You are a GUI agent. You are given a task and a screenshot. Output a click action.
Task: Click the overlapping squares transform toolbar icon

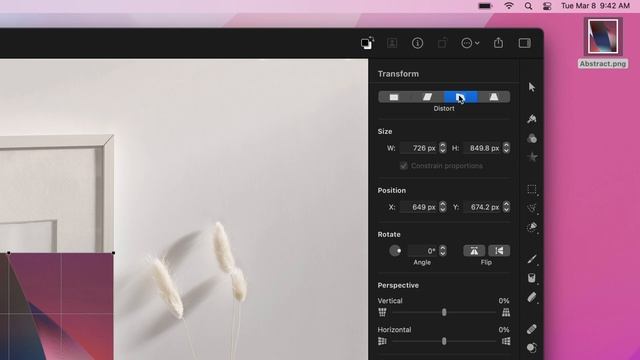pos(367,43)
